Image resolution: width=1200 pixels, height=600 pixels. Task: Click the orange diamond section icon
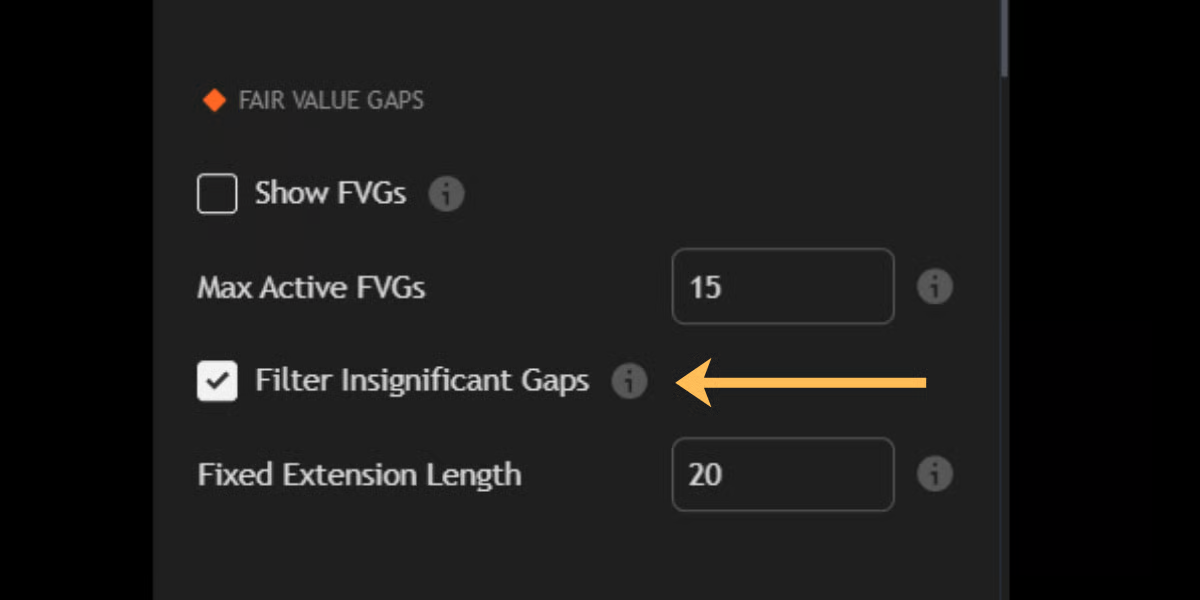pyautogui.click(x=214, y=101)
